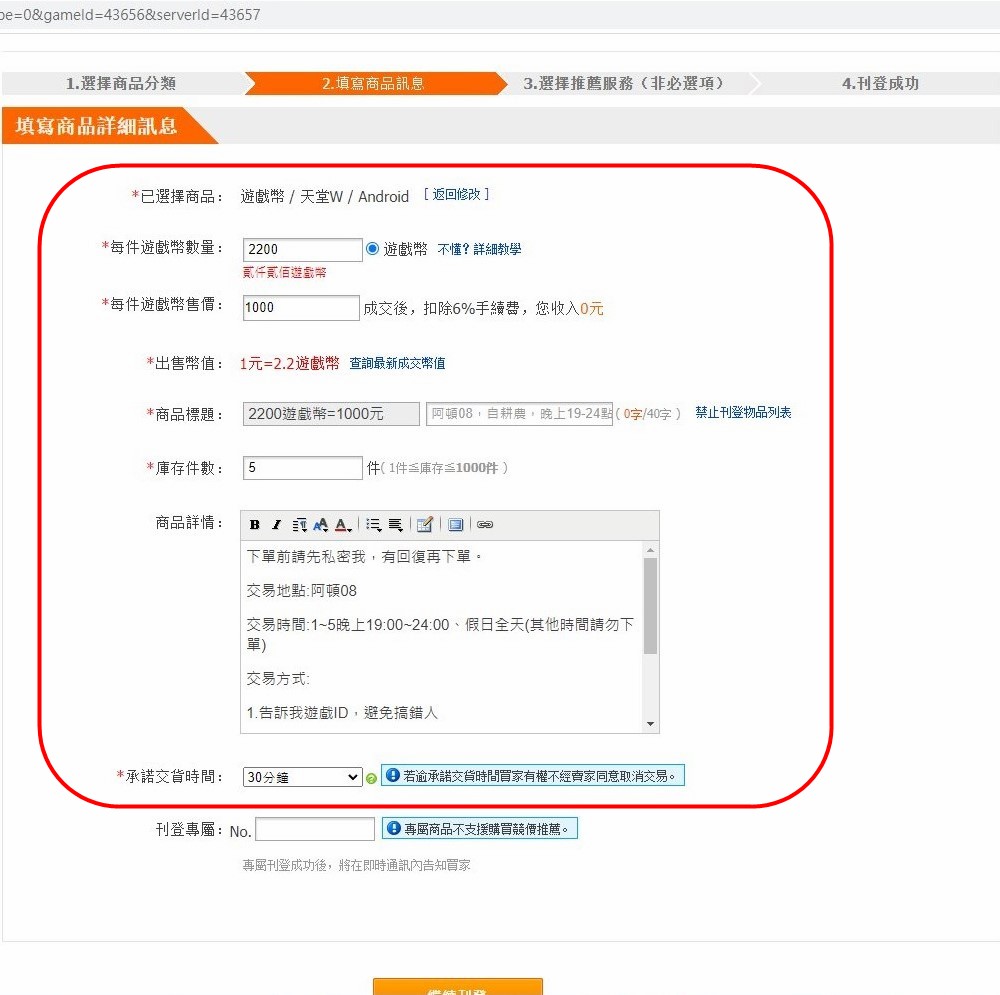The height and width of the screenshot is (995, 1000).
Task: Open 查詢最新成交幣值 link
Action: 397,364
